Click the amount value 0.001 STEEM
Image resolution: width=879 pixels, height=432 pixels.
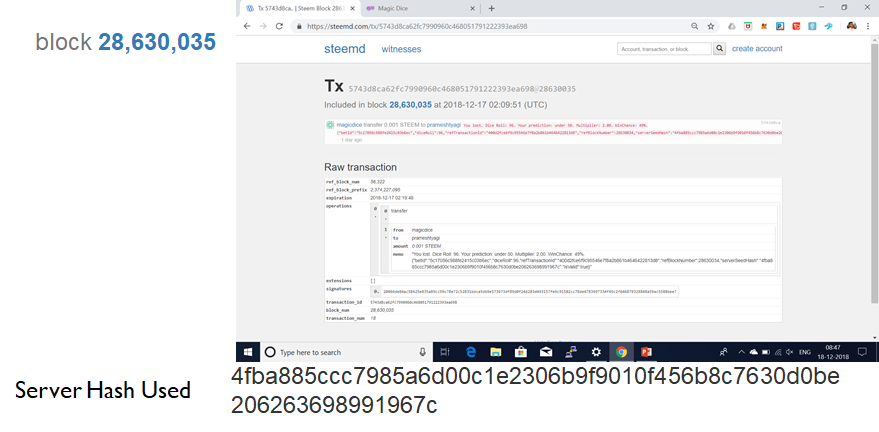pos(427,246)
